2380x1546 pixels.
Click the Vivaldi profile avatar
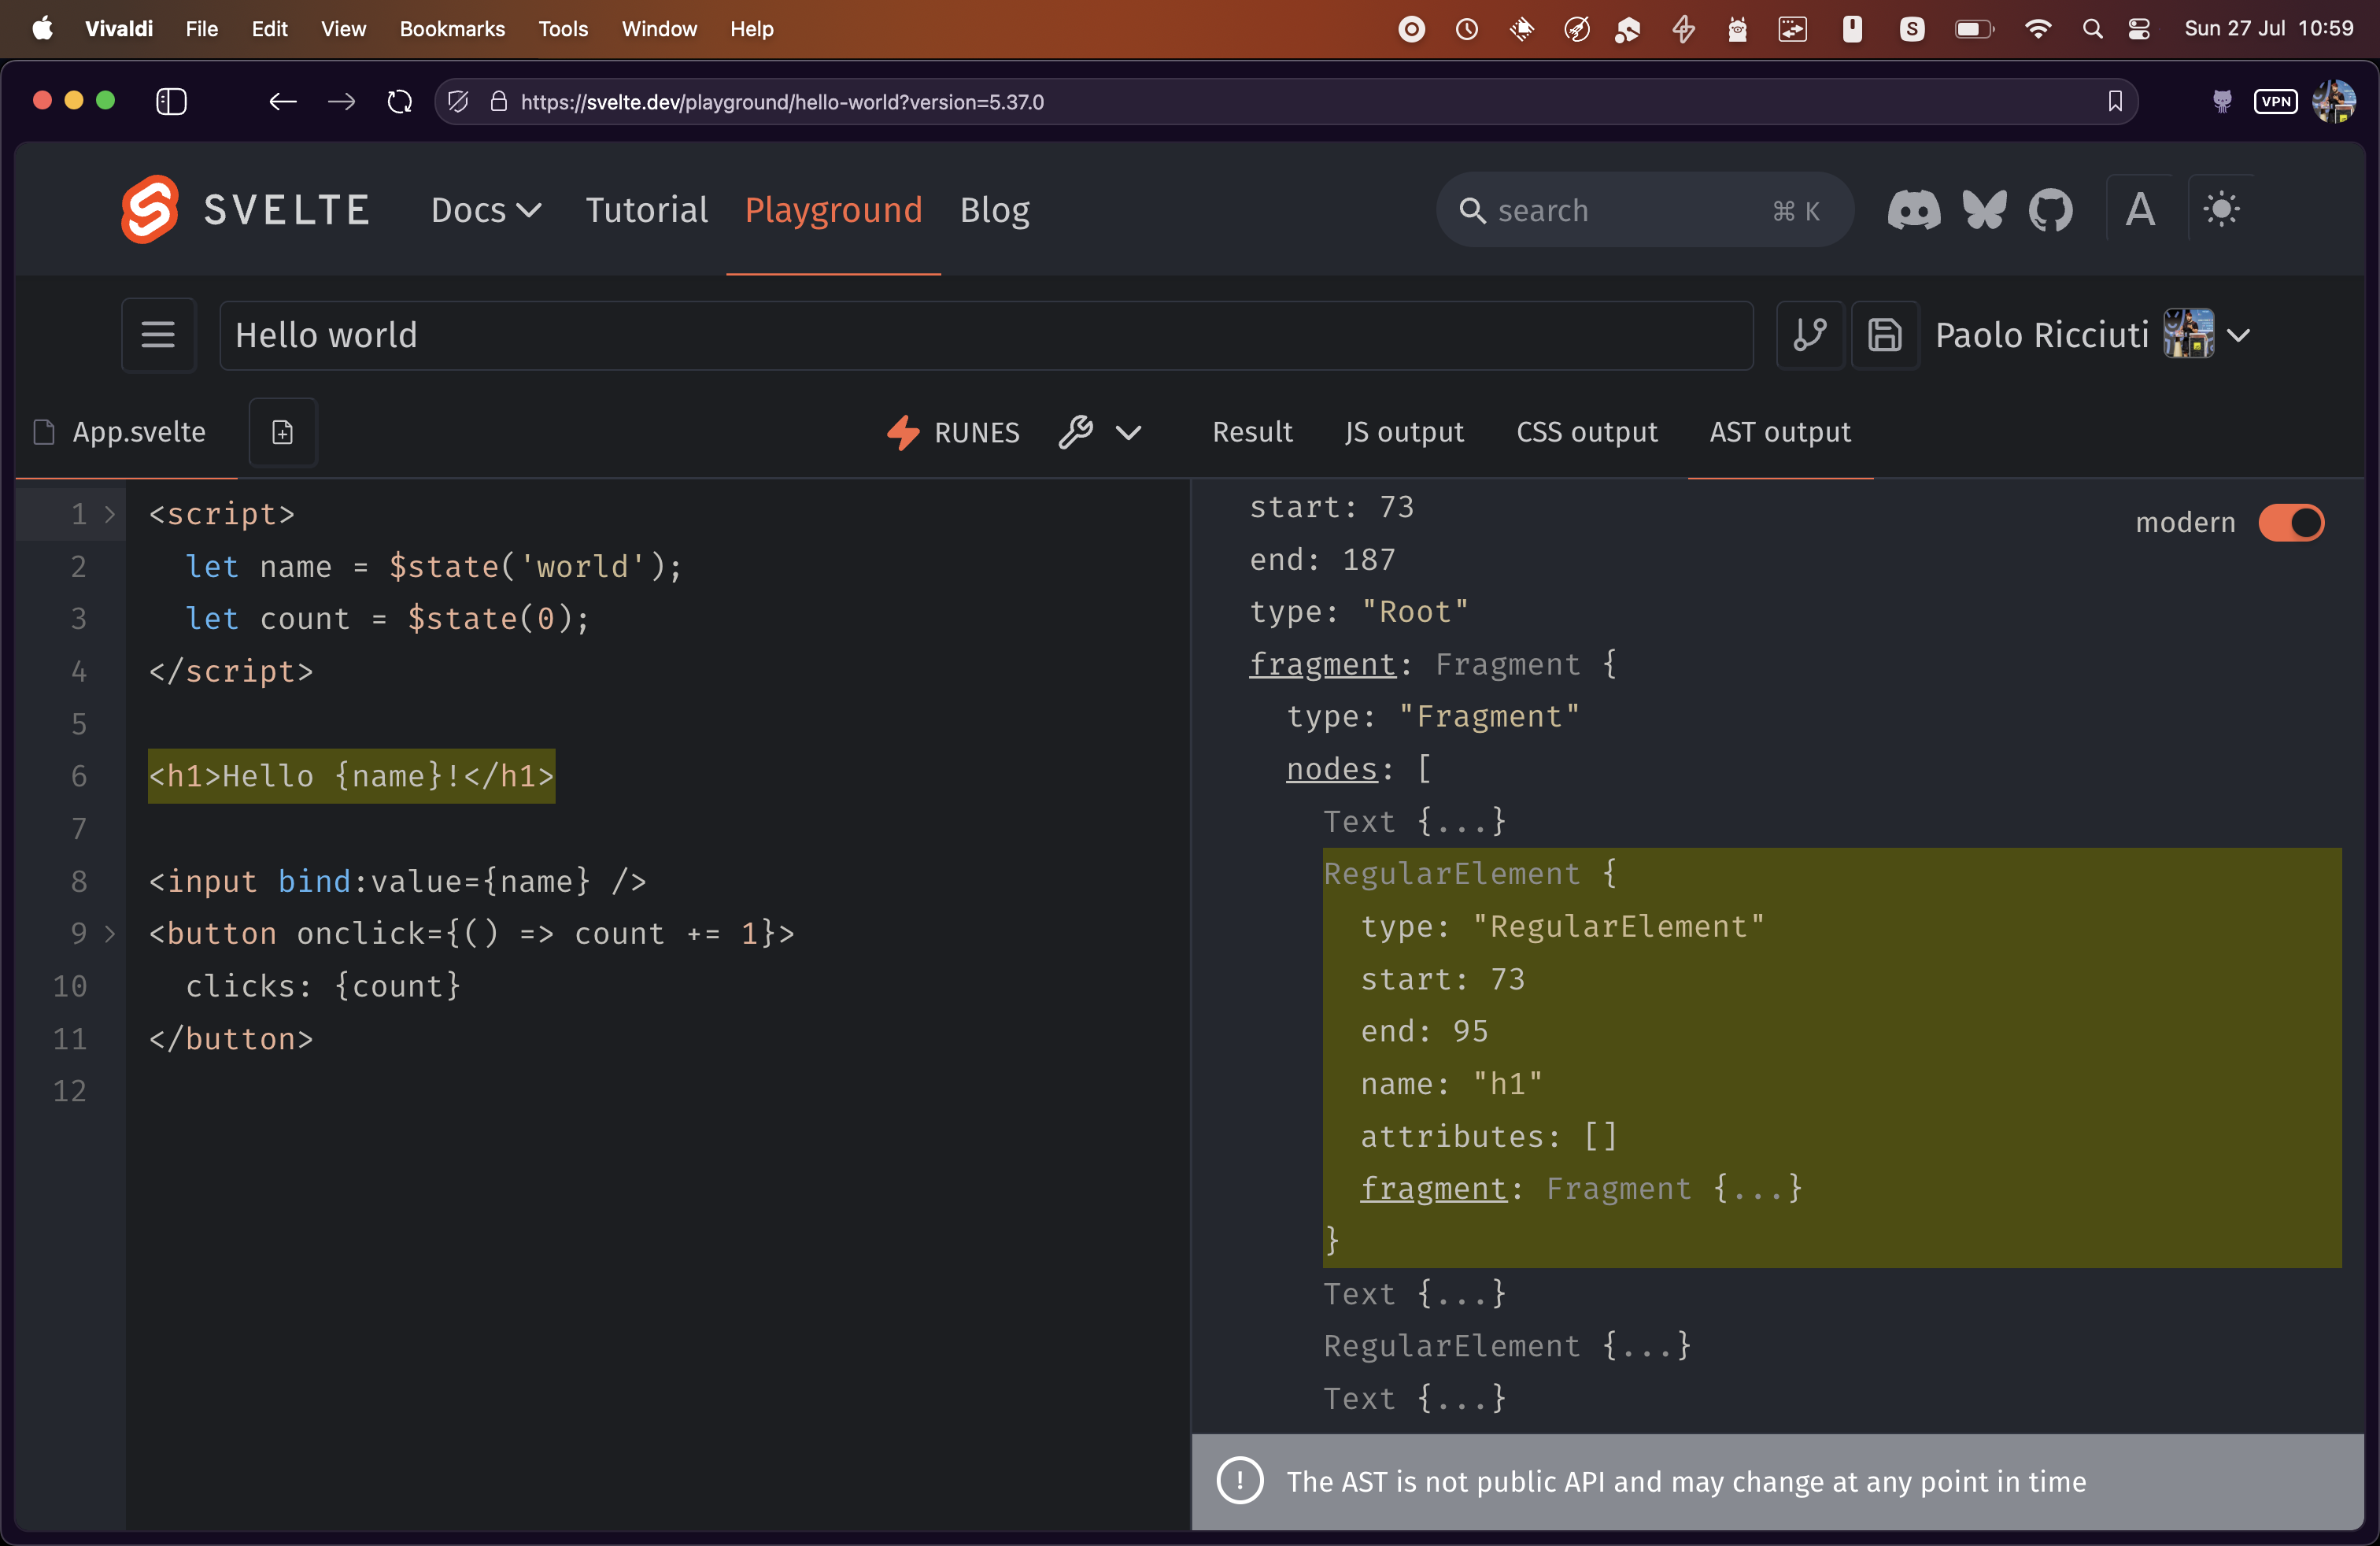click(2334, 102)
